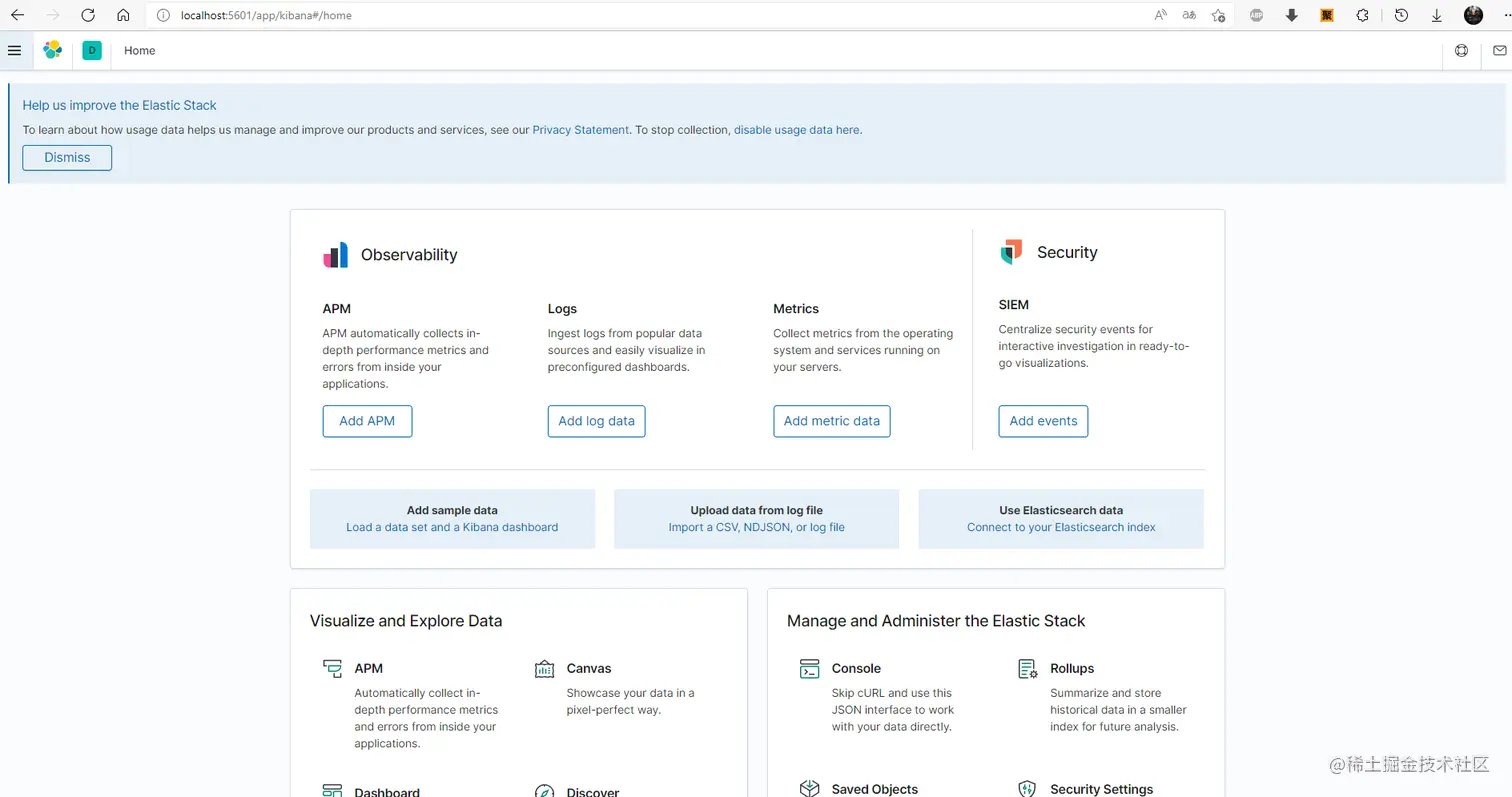Click the Rollups icon

[1028, 669]
